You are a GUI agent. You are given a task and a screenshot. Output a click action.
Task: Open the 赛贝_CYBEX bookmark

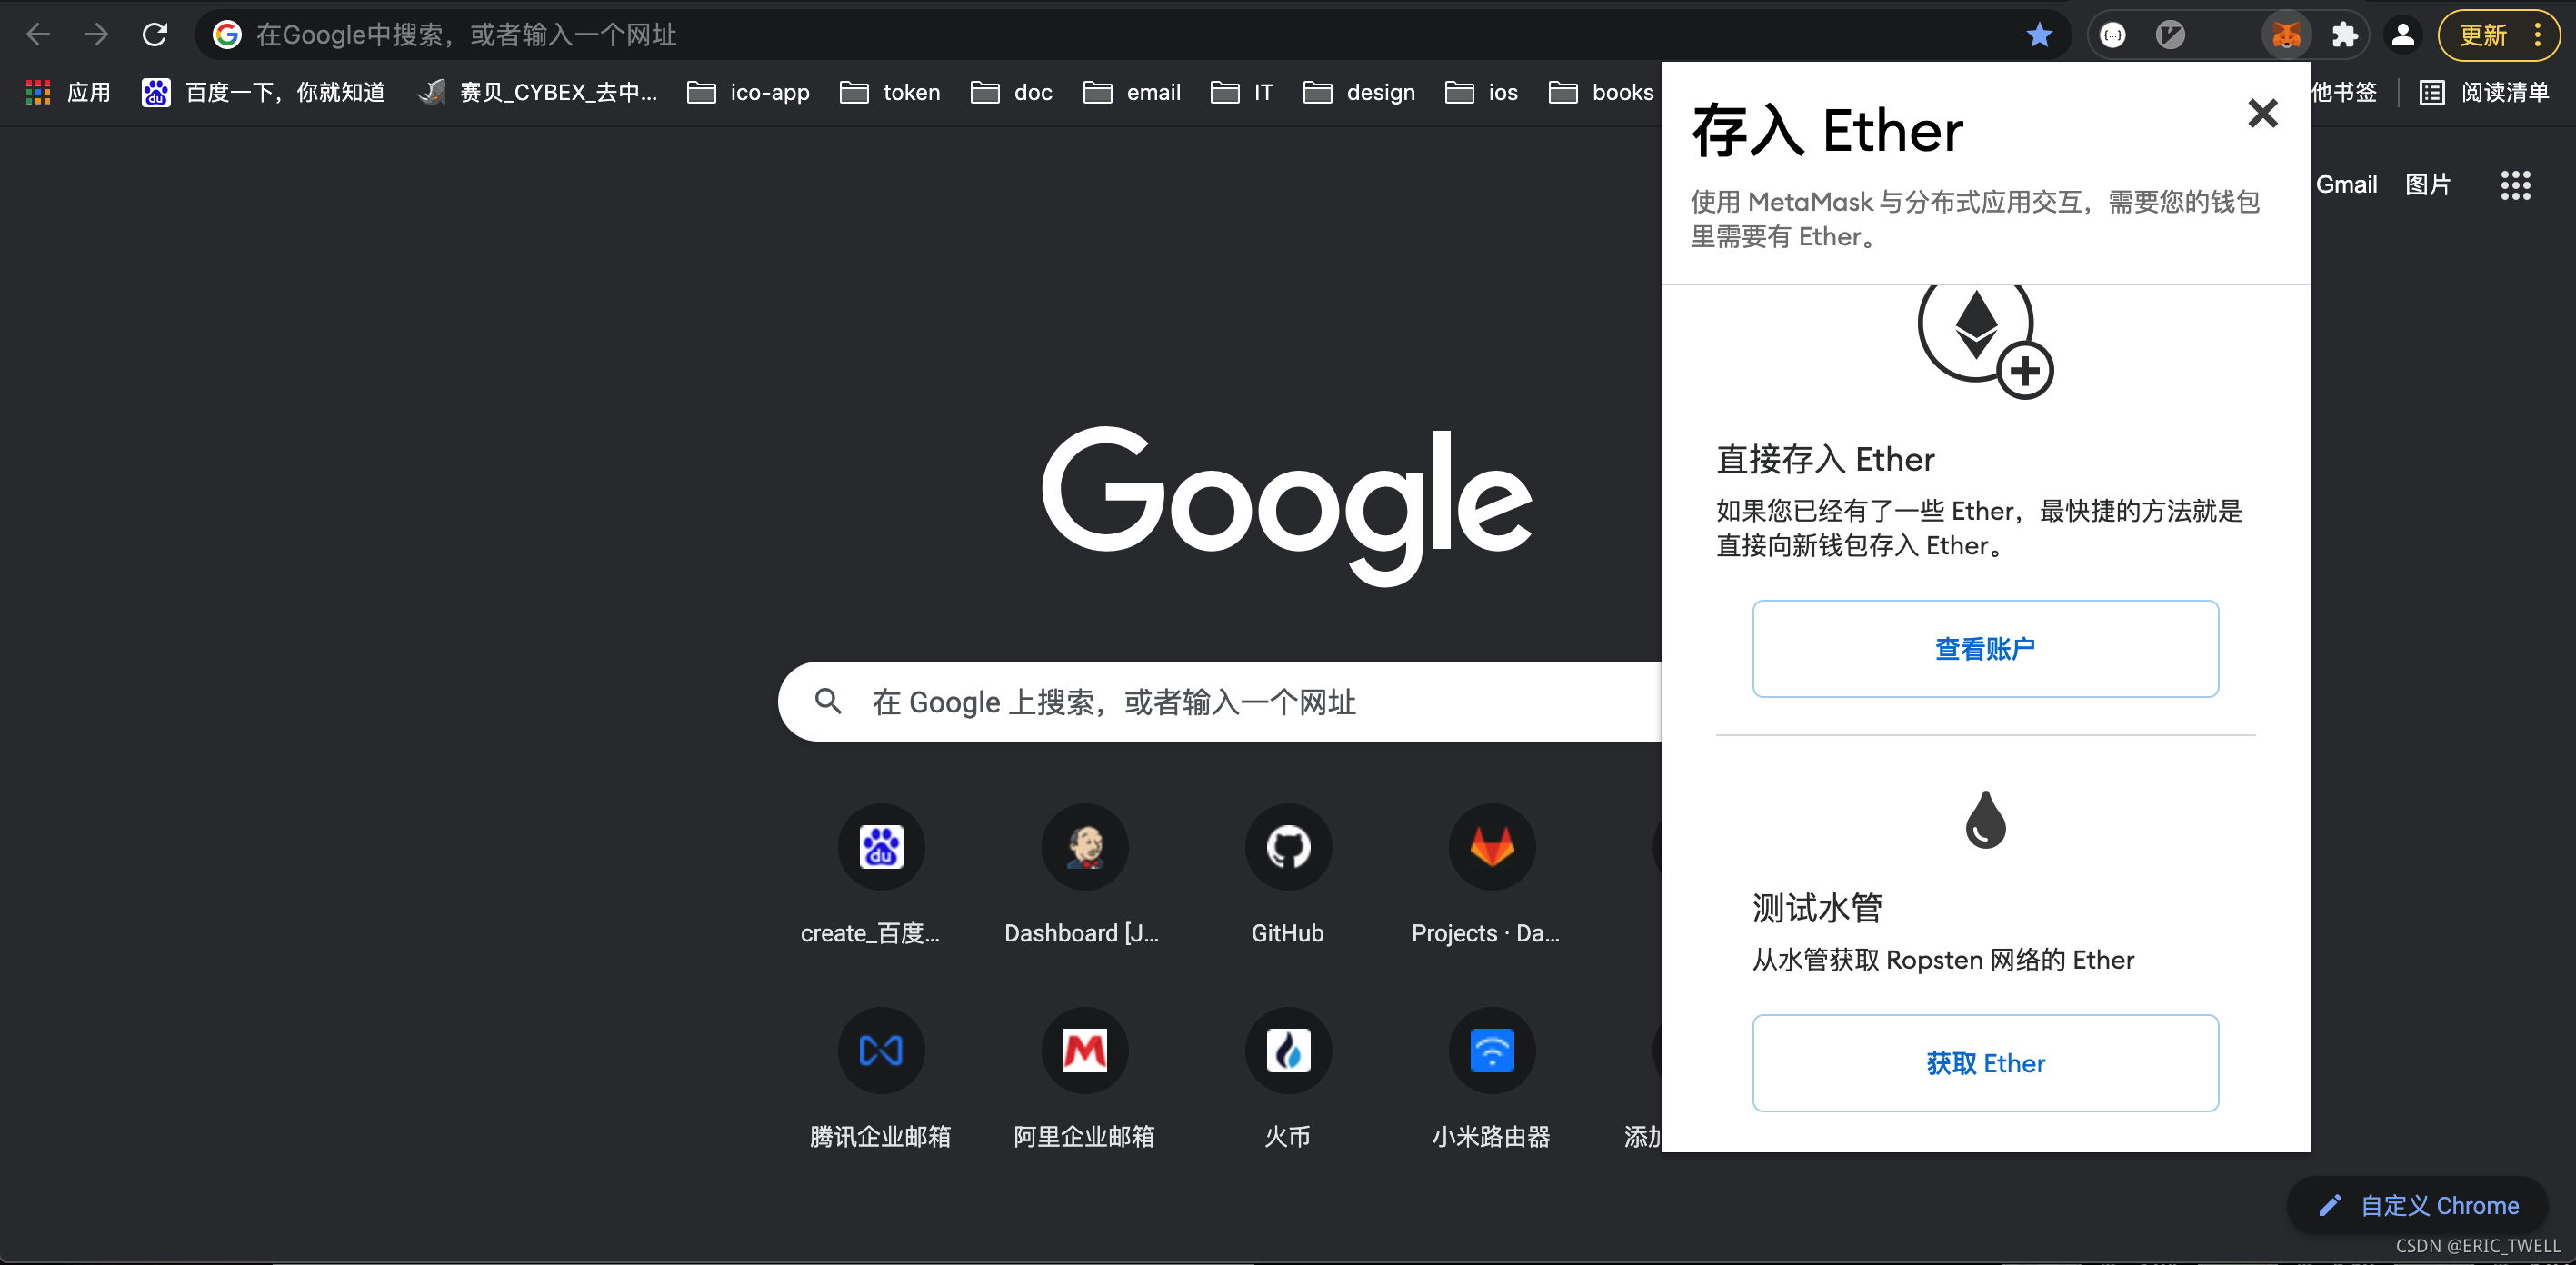tap(537, 92)
